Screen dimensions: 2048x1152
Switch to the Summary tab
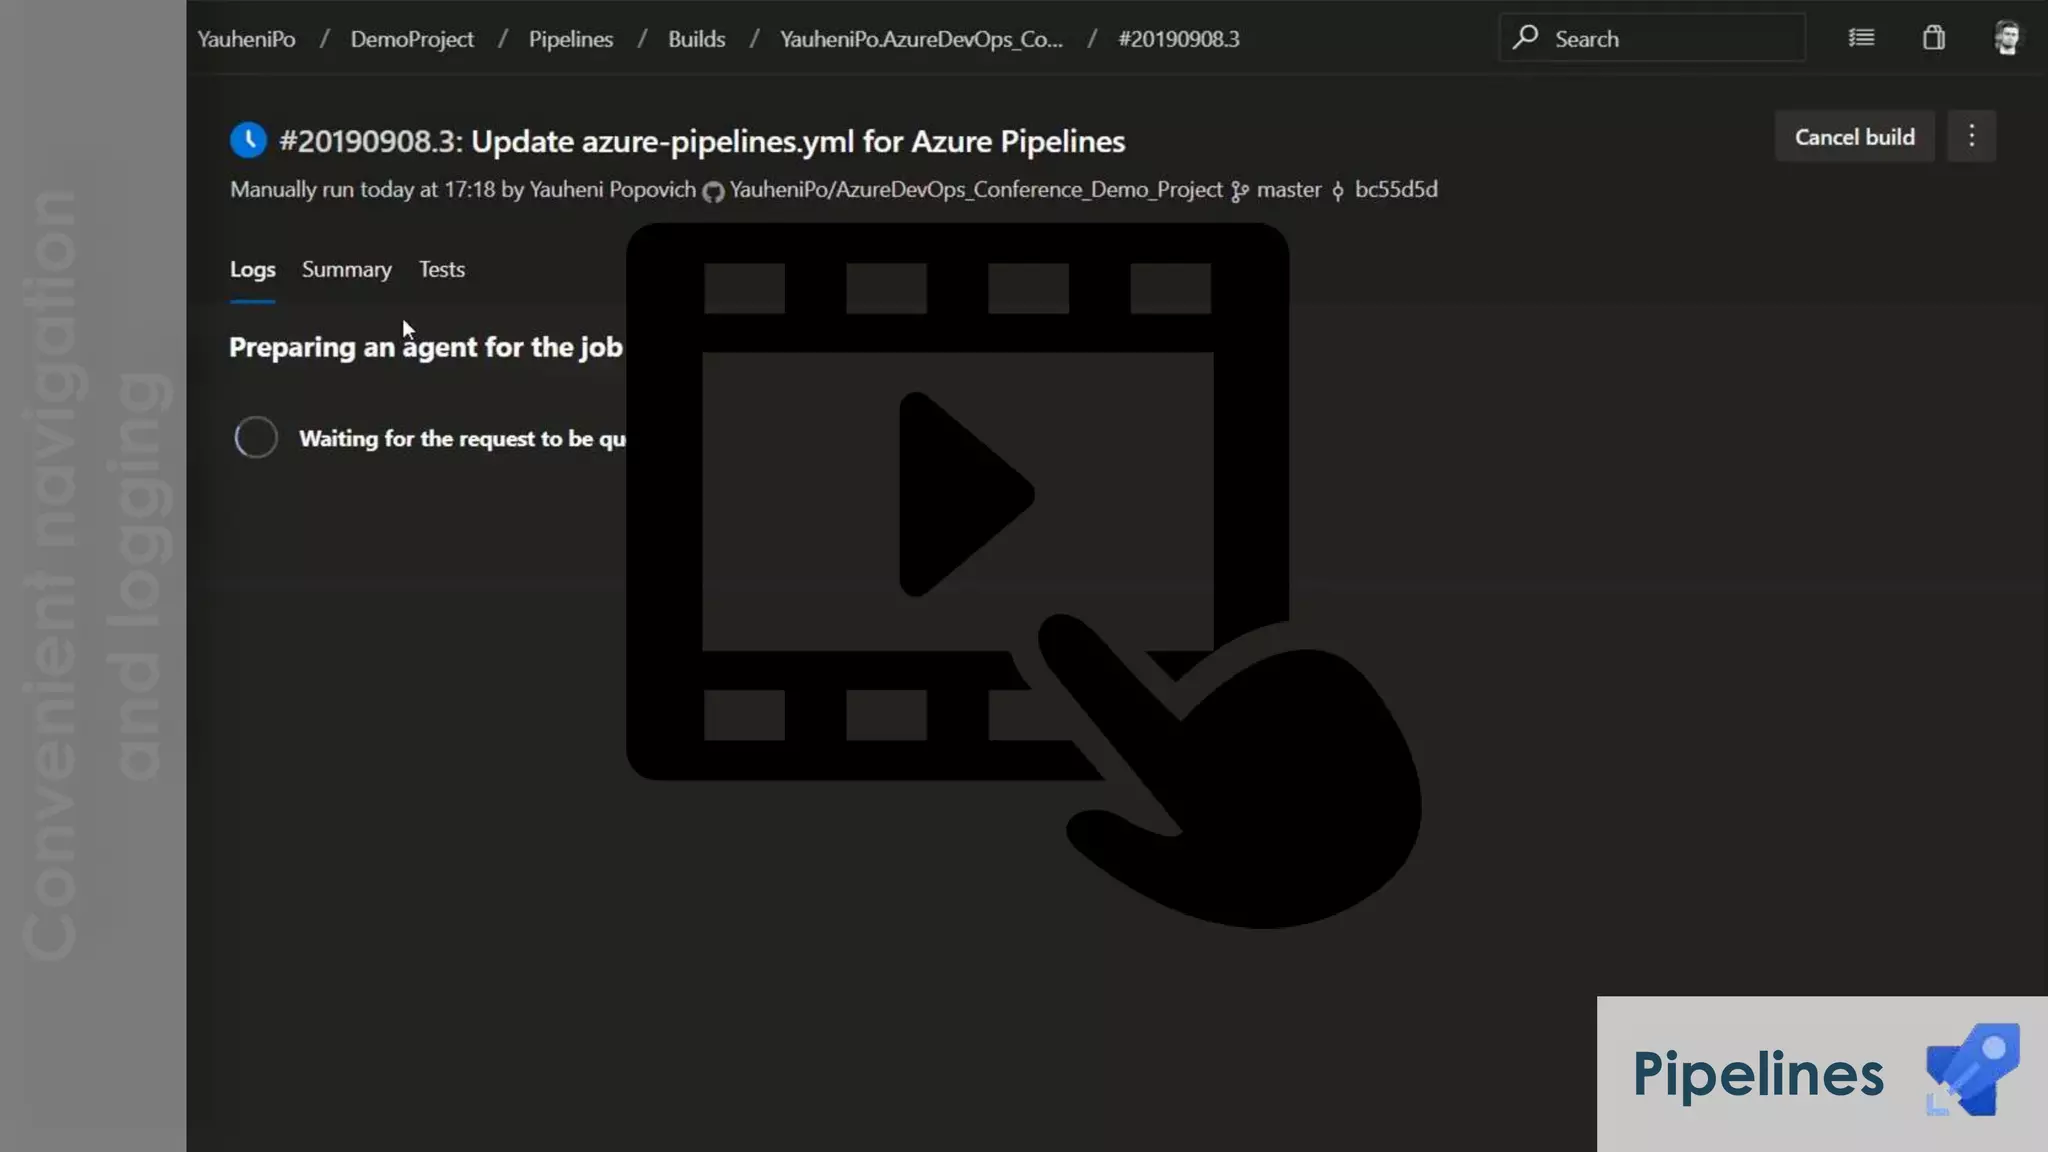click(347, 269)
